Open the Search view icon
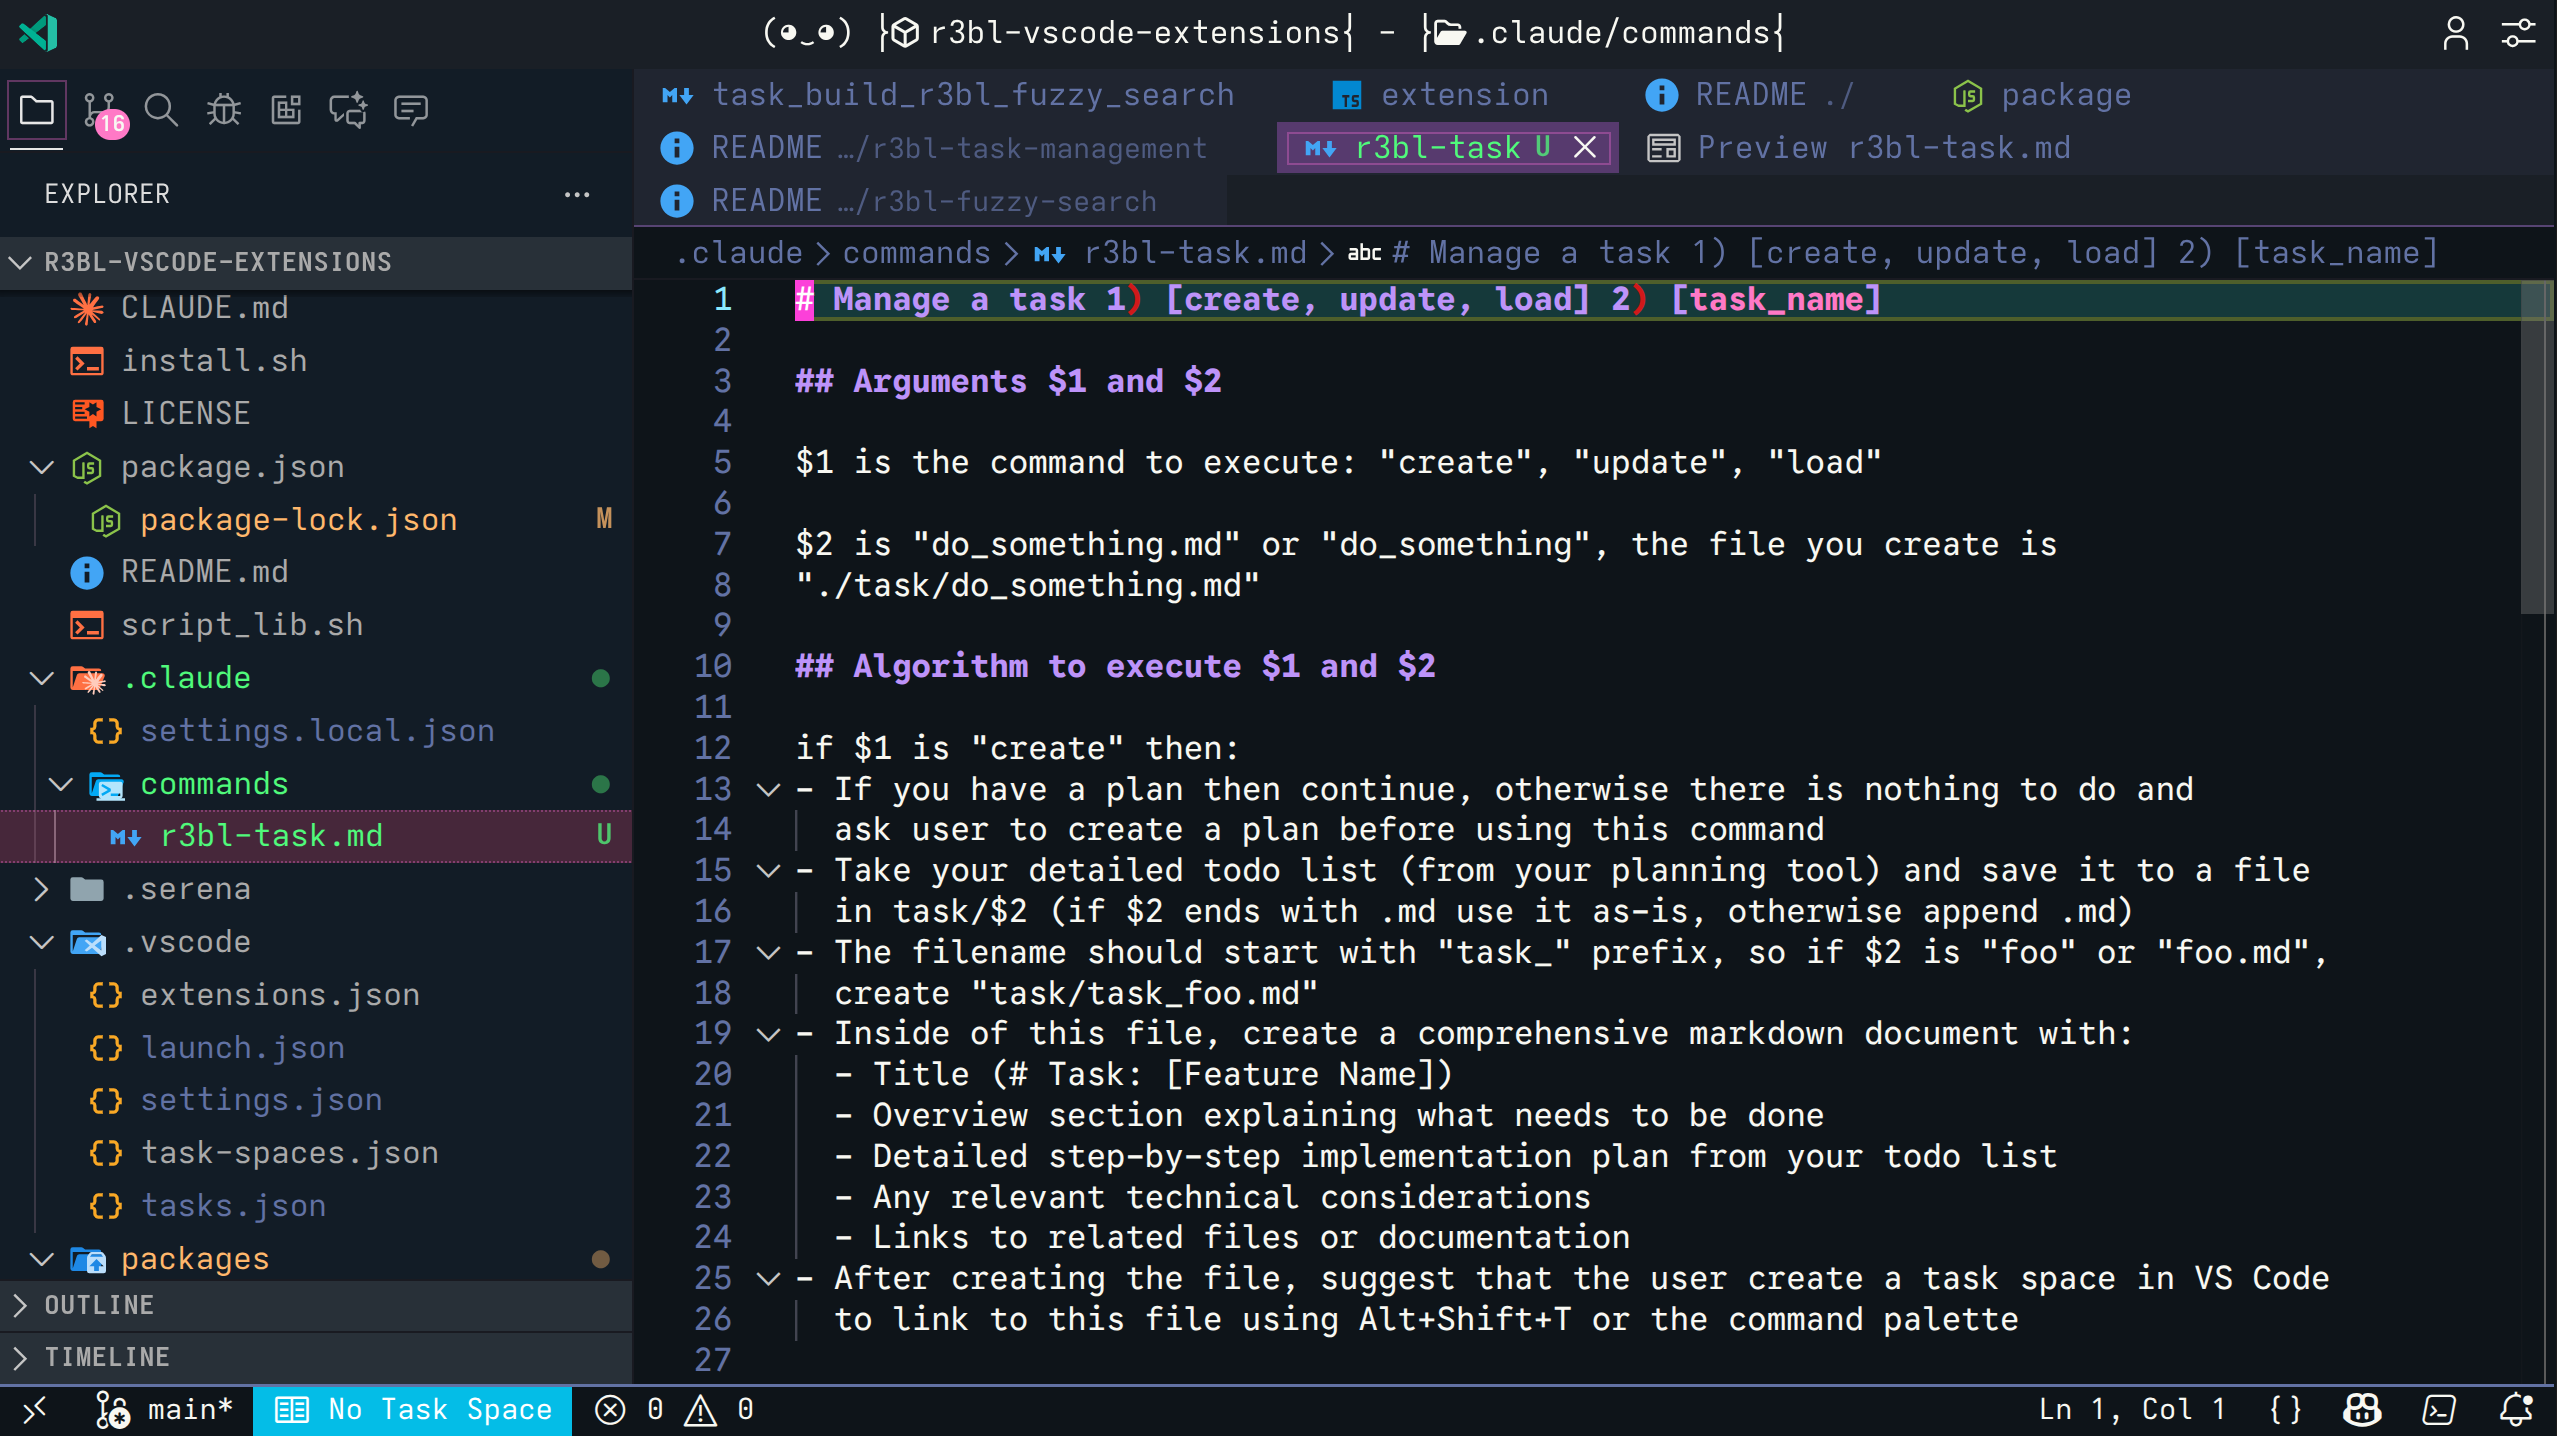The height and width of the screenshot is (1436, 2557). tap(161, 110)
